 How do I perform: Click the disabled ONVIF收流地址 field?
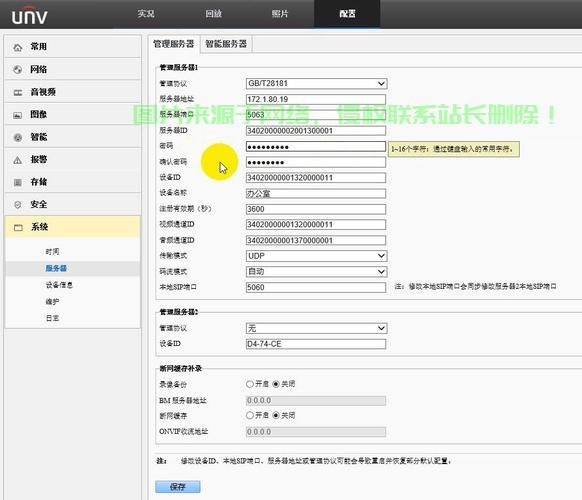315,432
